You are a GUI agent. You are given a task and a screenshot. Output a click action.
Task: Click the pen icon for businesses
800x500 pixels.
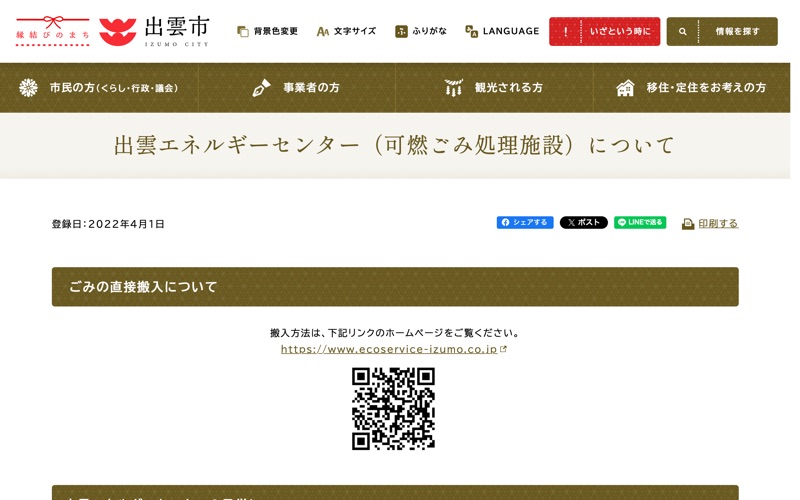point(261,88)
